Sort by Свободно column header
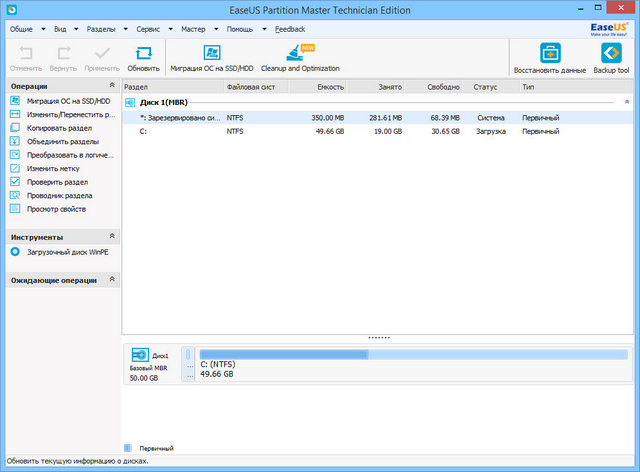The image size is (640, 472). [433, 87]
